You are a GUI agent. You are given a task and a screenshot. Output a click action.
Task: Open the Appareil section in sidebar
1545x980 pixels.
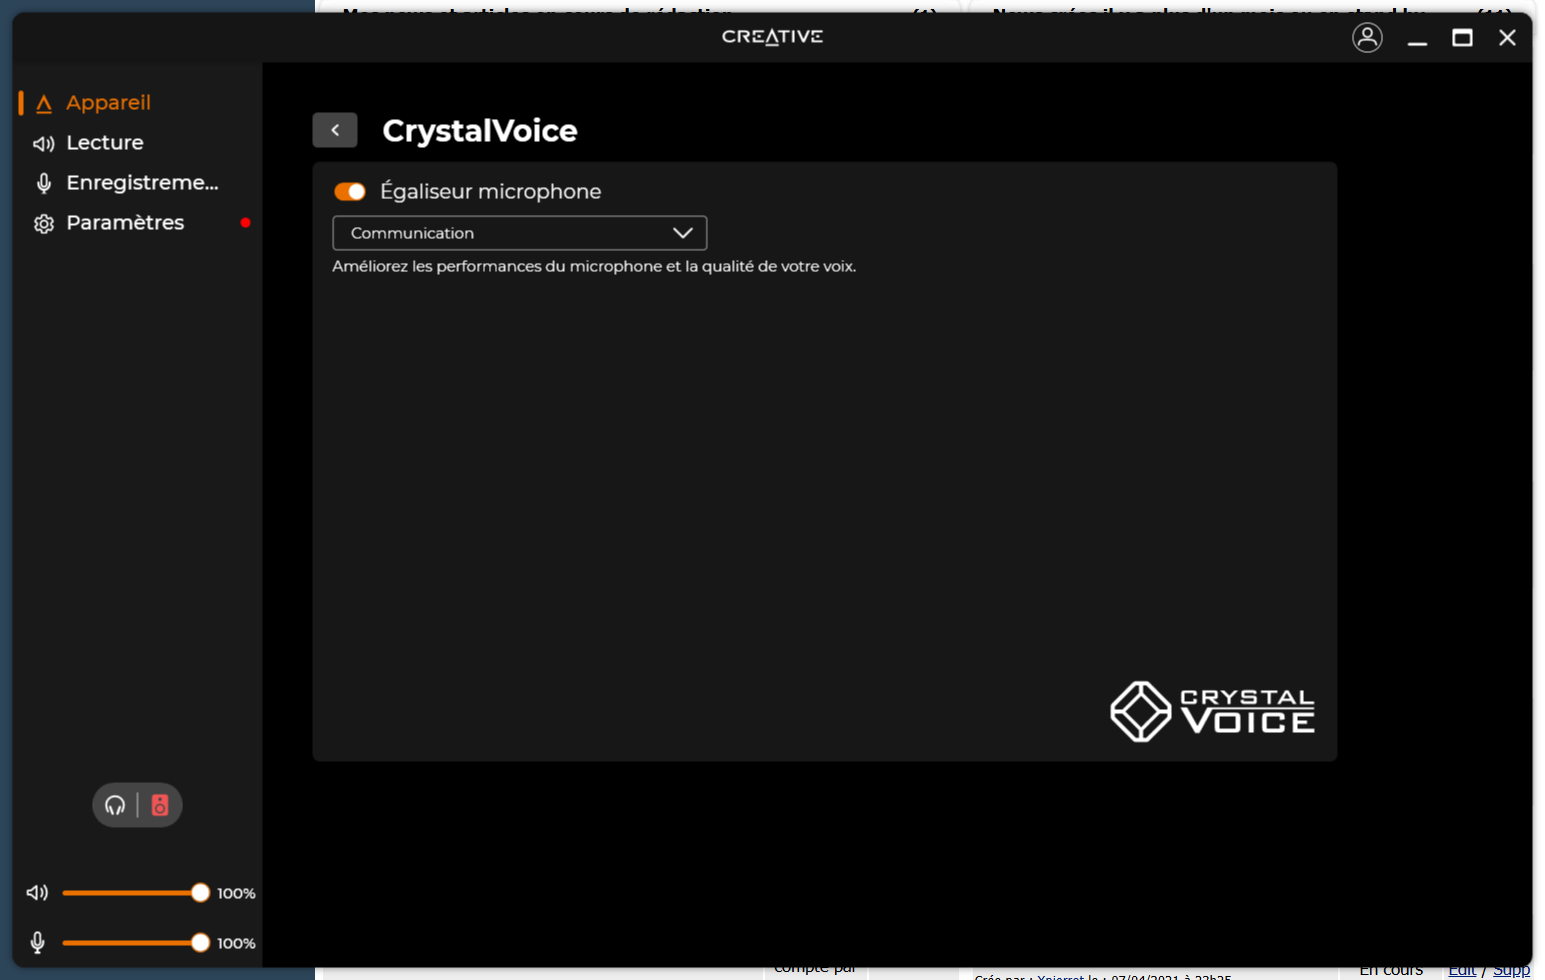108,103
